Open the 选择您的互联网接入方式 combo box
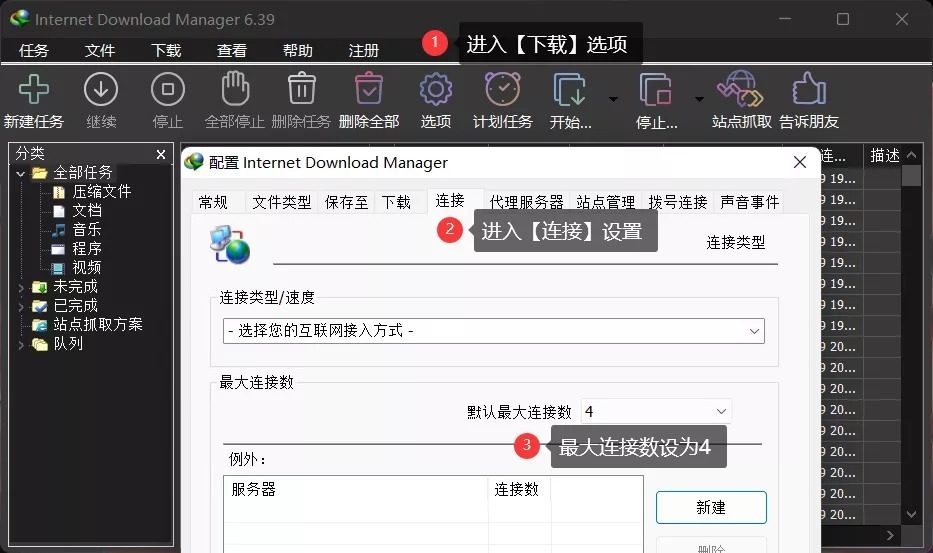The image size is (933, 553). (x=493, y=331)
